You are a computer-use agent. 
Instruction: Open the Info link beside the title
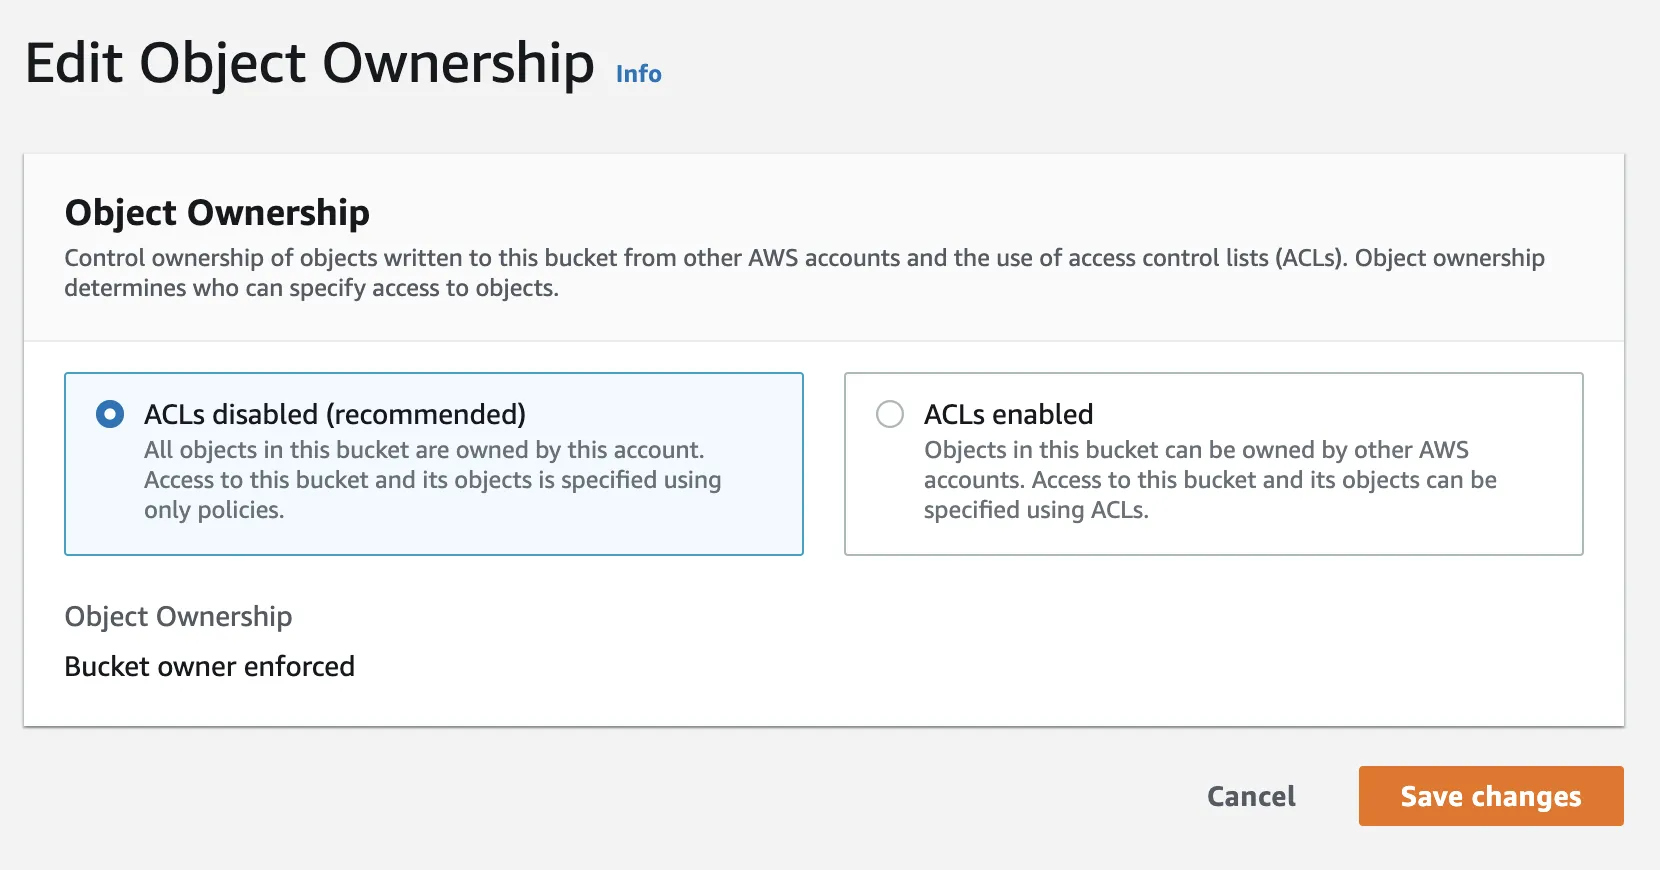638,74
